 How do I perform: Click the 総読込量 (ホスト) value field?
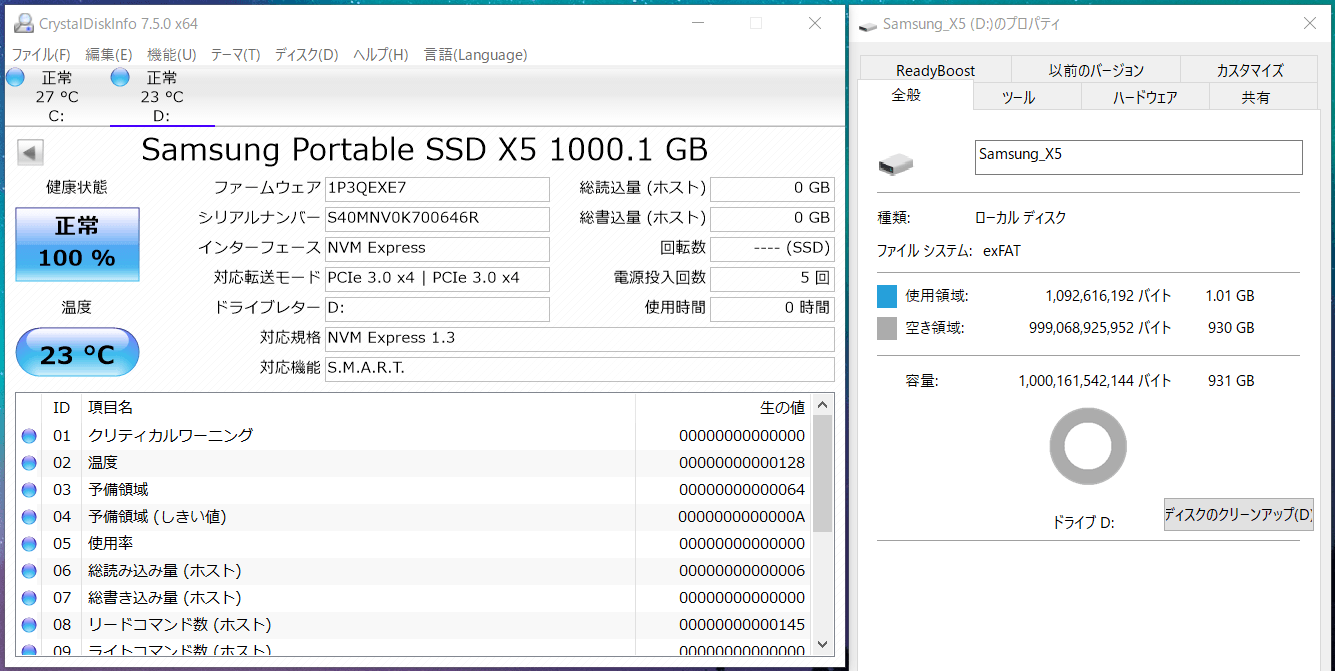click(x=772, y=188)
